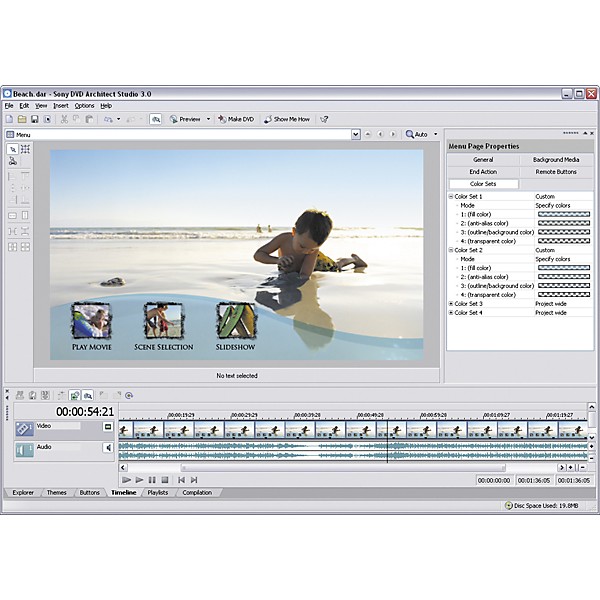Open the Auto zoom dropdown arrow
This screenshot has height=600, width=600.
435,134
